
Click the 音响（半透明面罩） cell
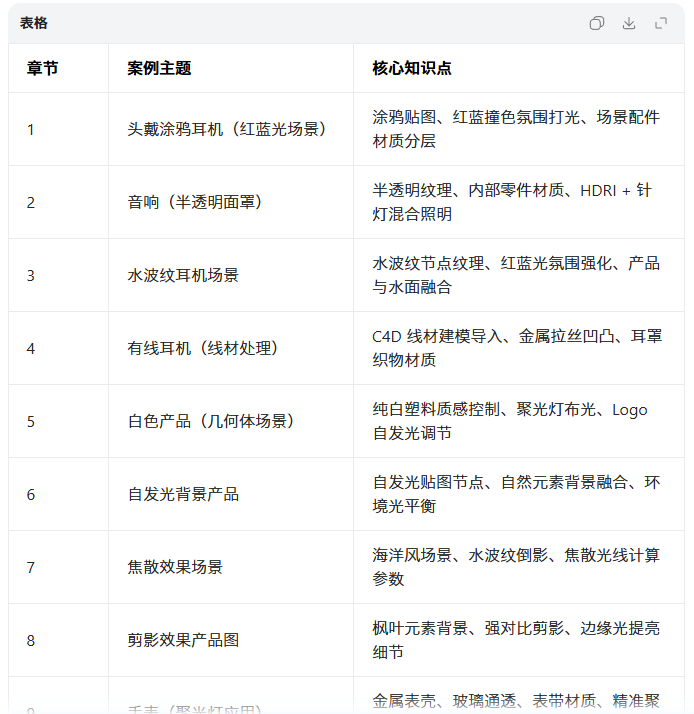[x=194, y=202]
